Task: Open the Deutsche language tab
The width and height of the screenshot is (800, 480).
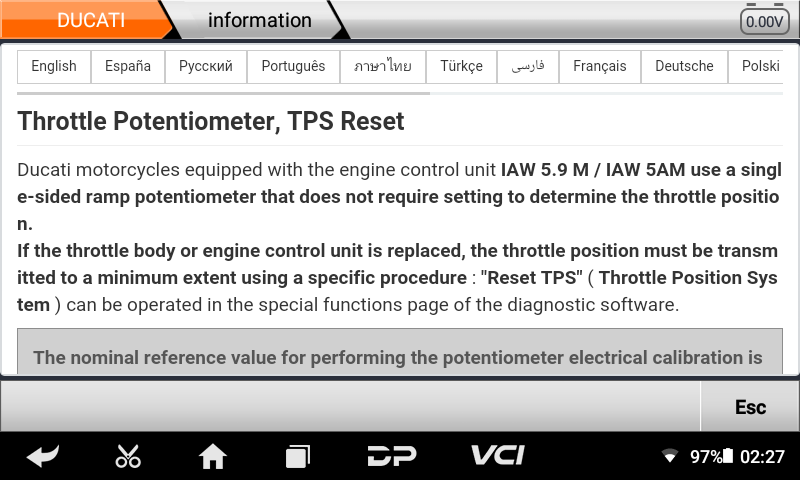Action: point(684,66)
